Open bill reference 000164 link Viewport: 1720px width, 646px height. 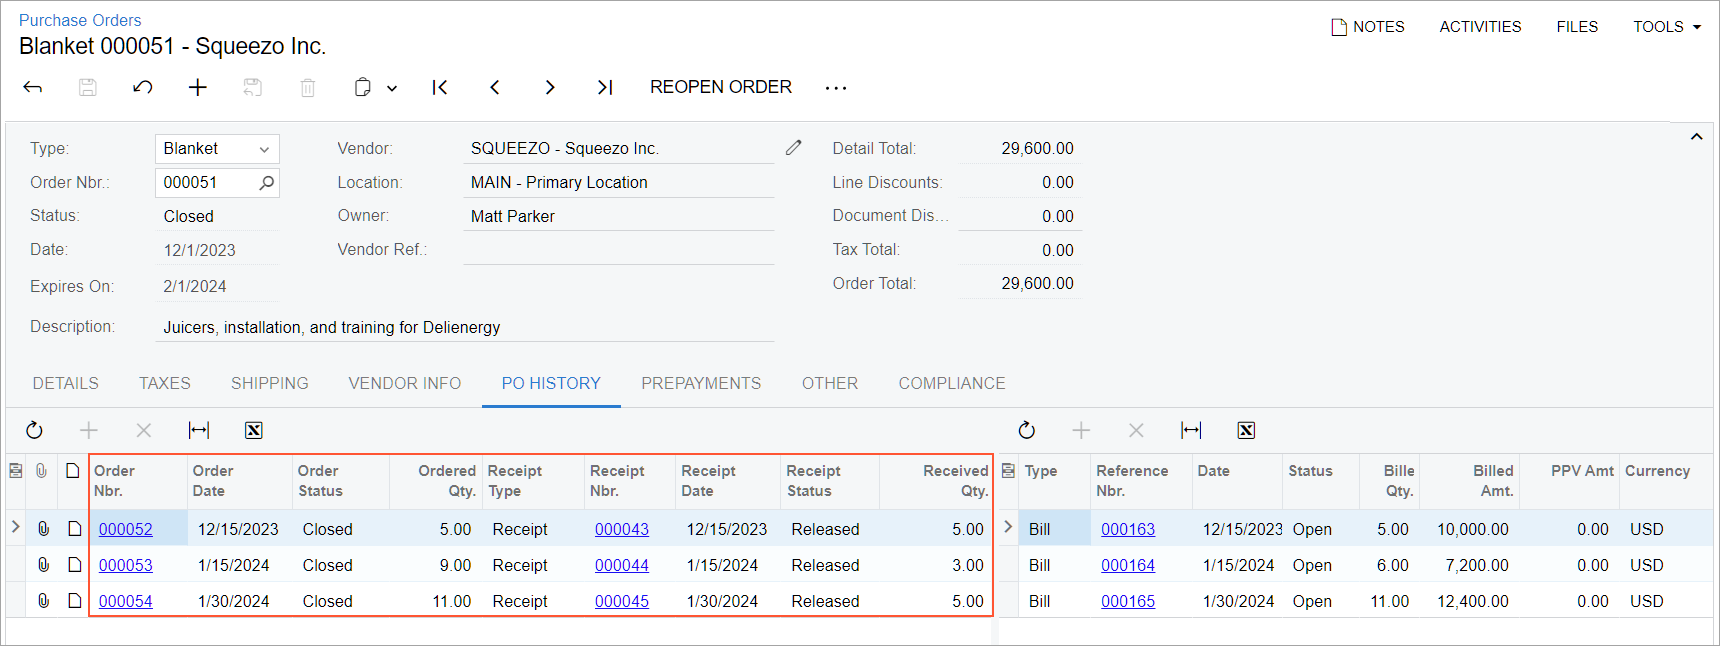tap(1128, 565)
